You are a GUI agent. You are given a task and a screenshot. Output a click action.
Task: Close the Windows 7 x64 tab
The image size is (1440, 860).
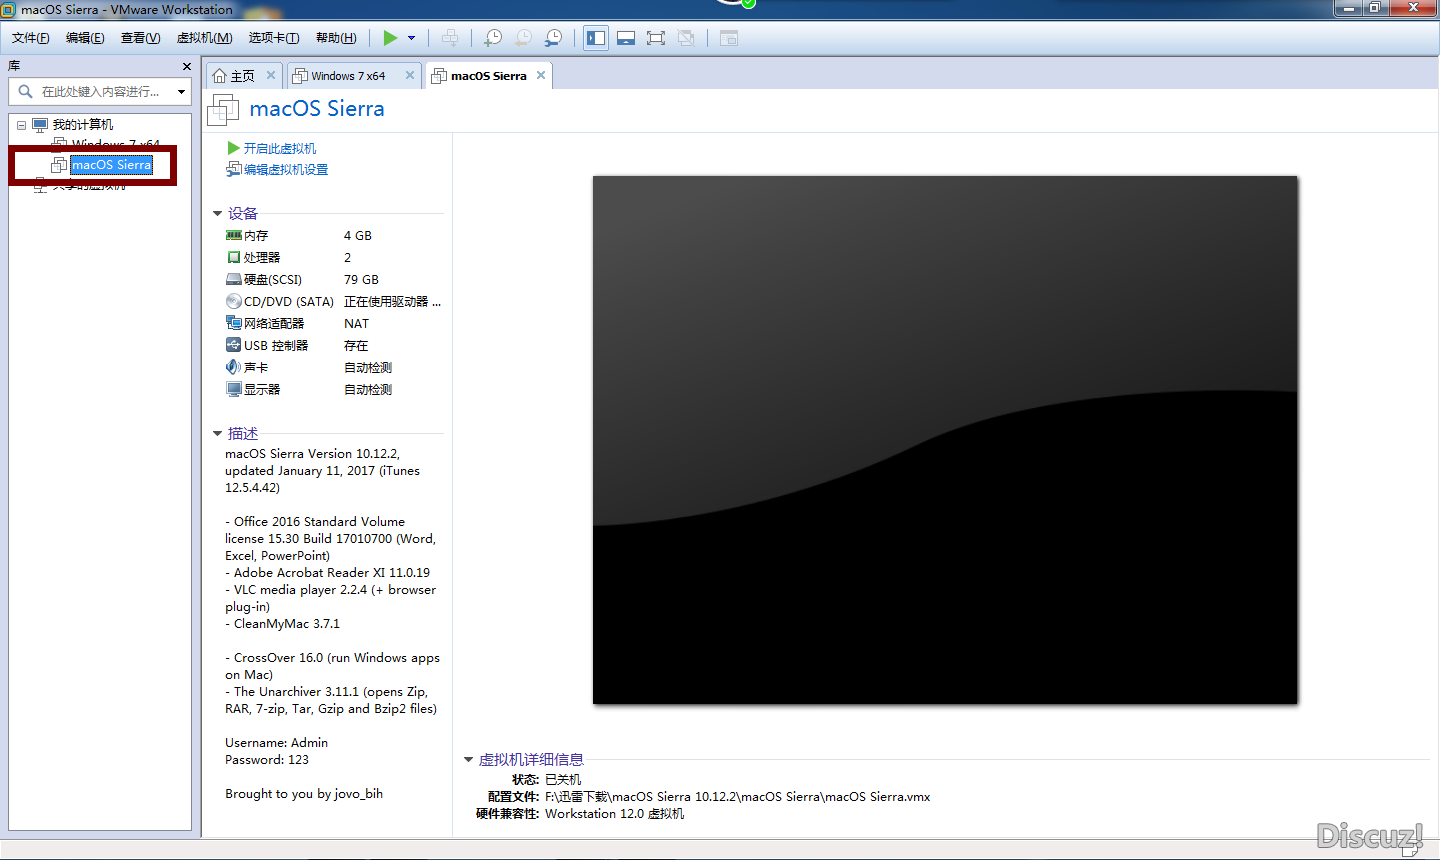point(409,75)
